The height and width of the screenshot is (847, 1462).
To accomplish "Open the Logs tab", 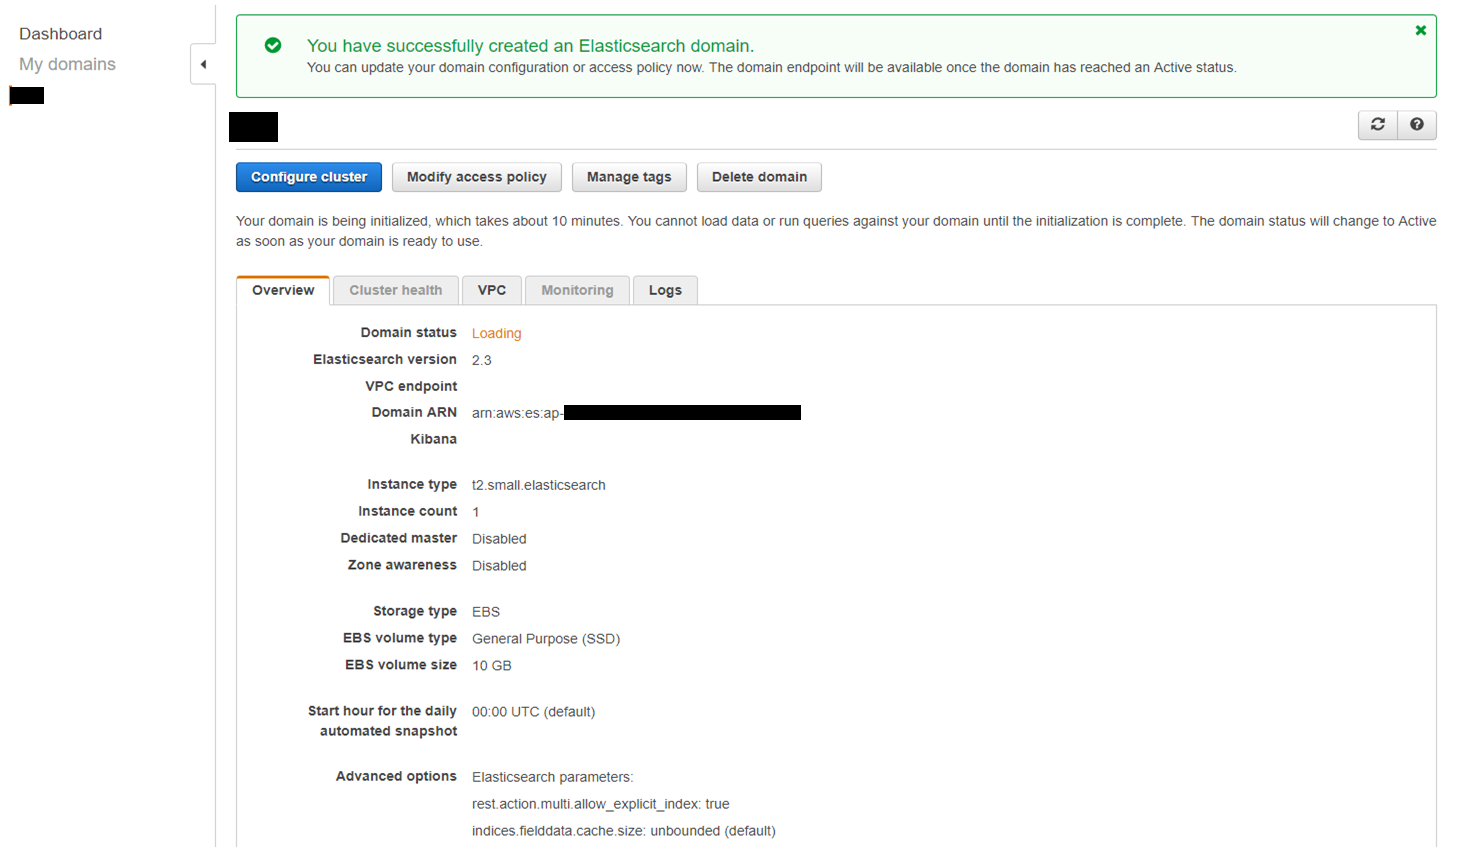I will (665, 290).
